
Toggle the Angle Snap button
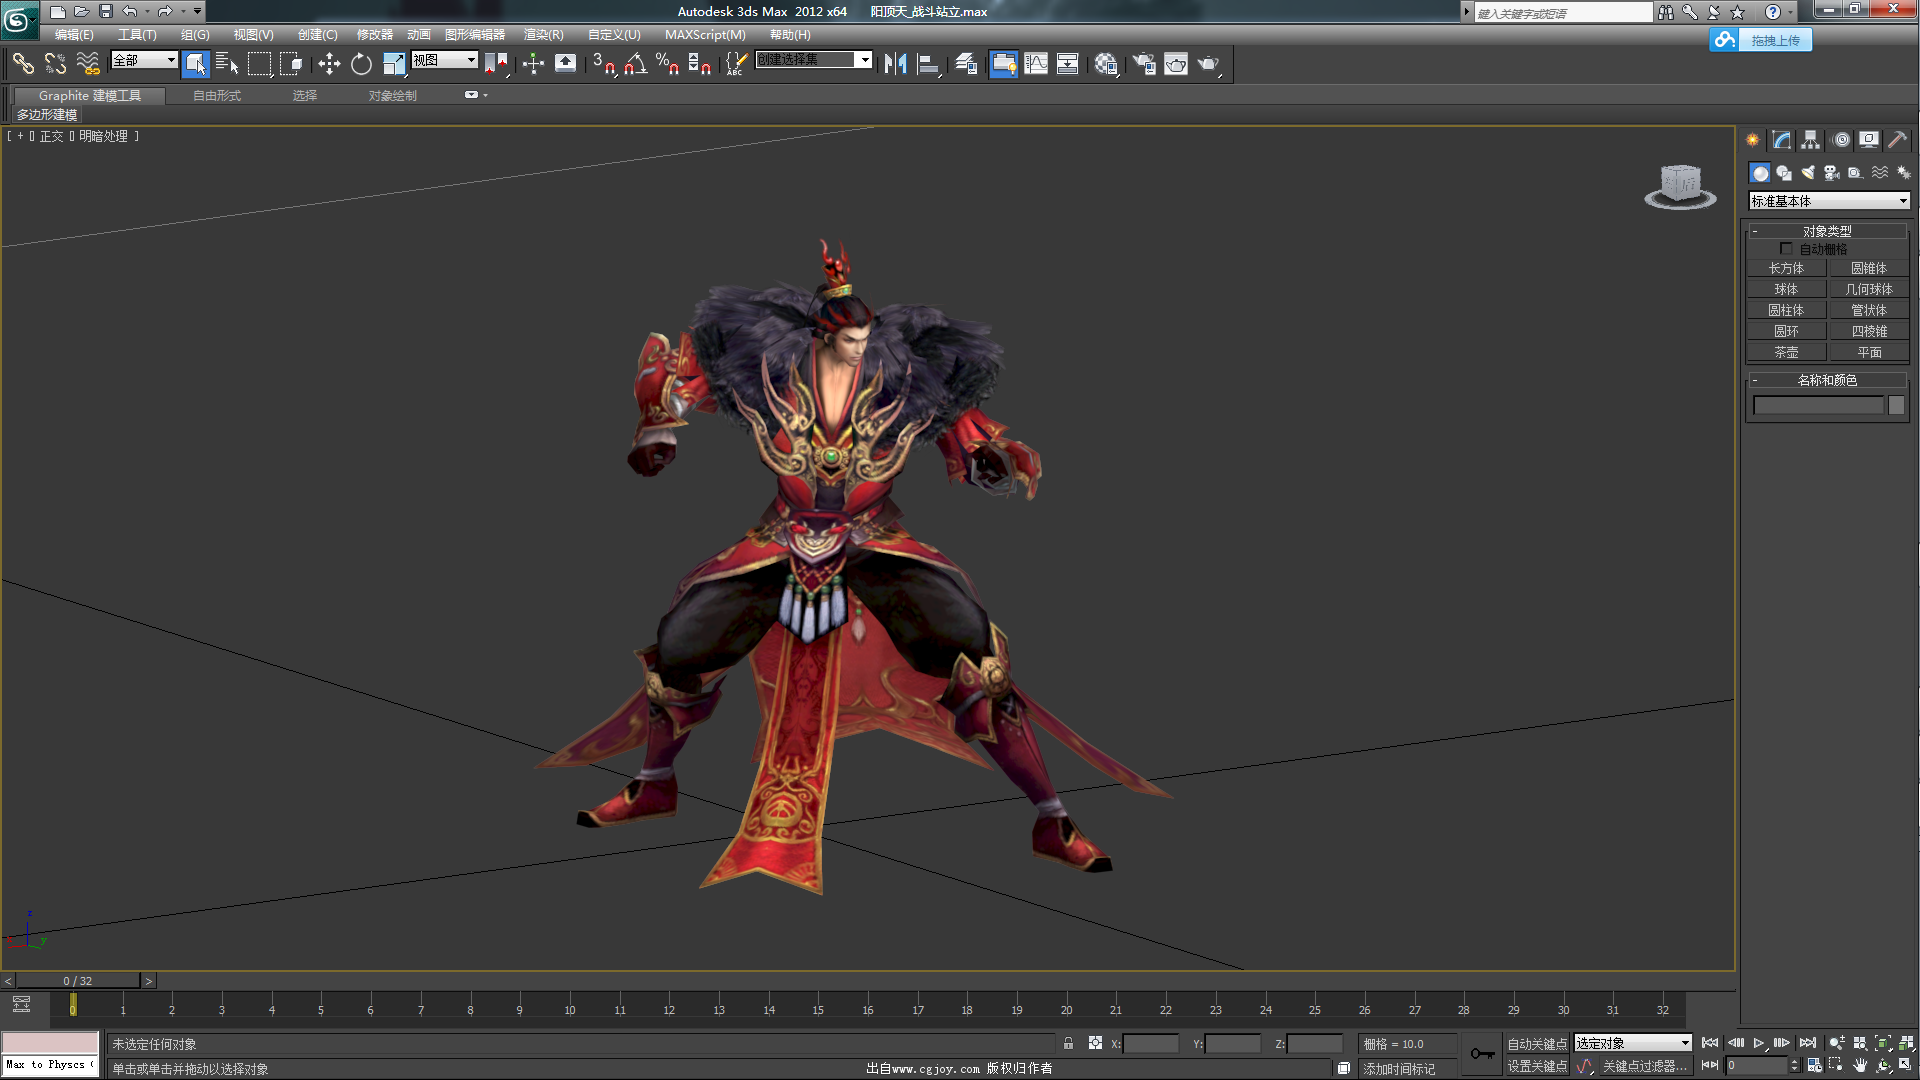click(x=636, y=64)
